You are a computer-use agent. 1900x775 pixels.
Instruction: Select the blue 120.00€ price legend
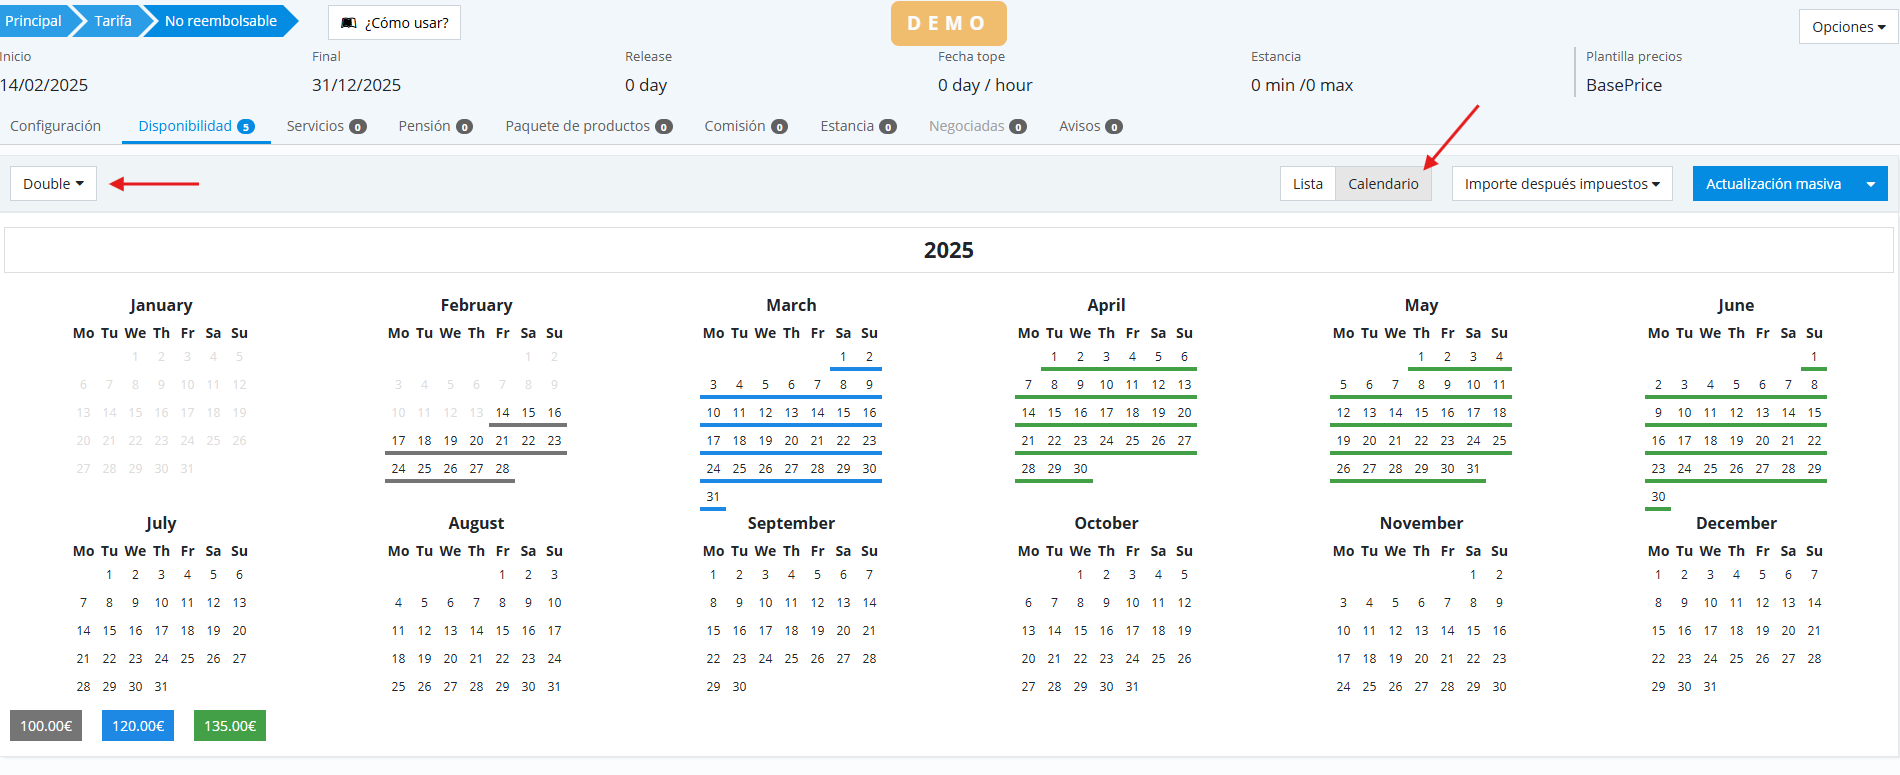click(x=138, y=726)
